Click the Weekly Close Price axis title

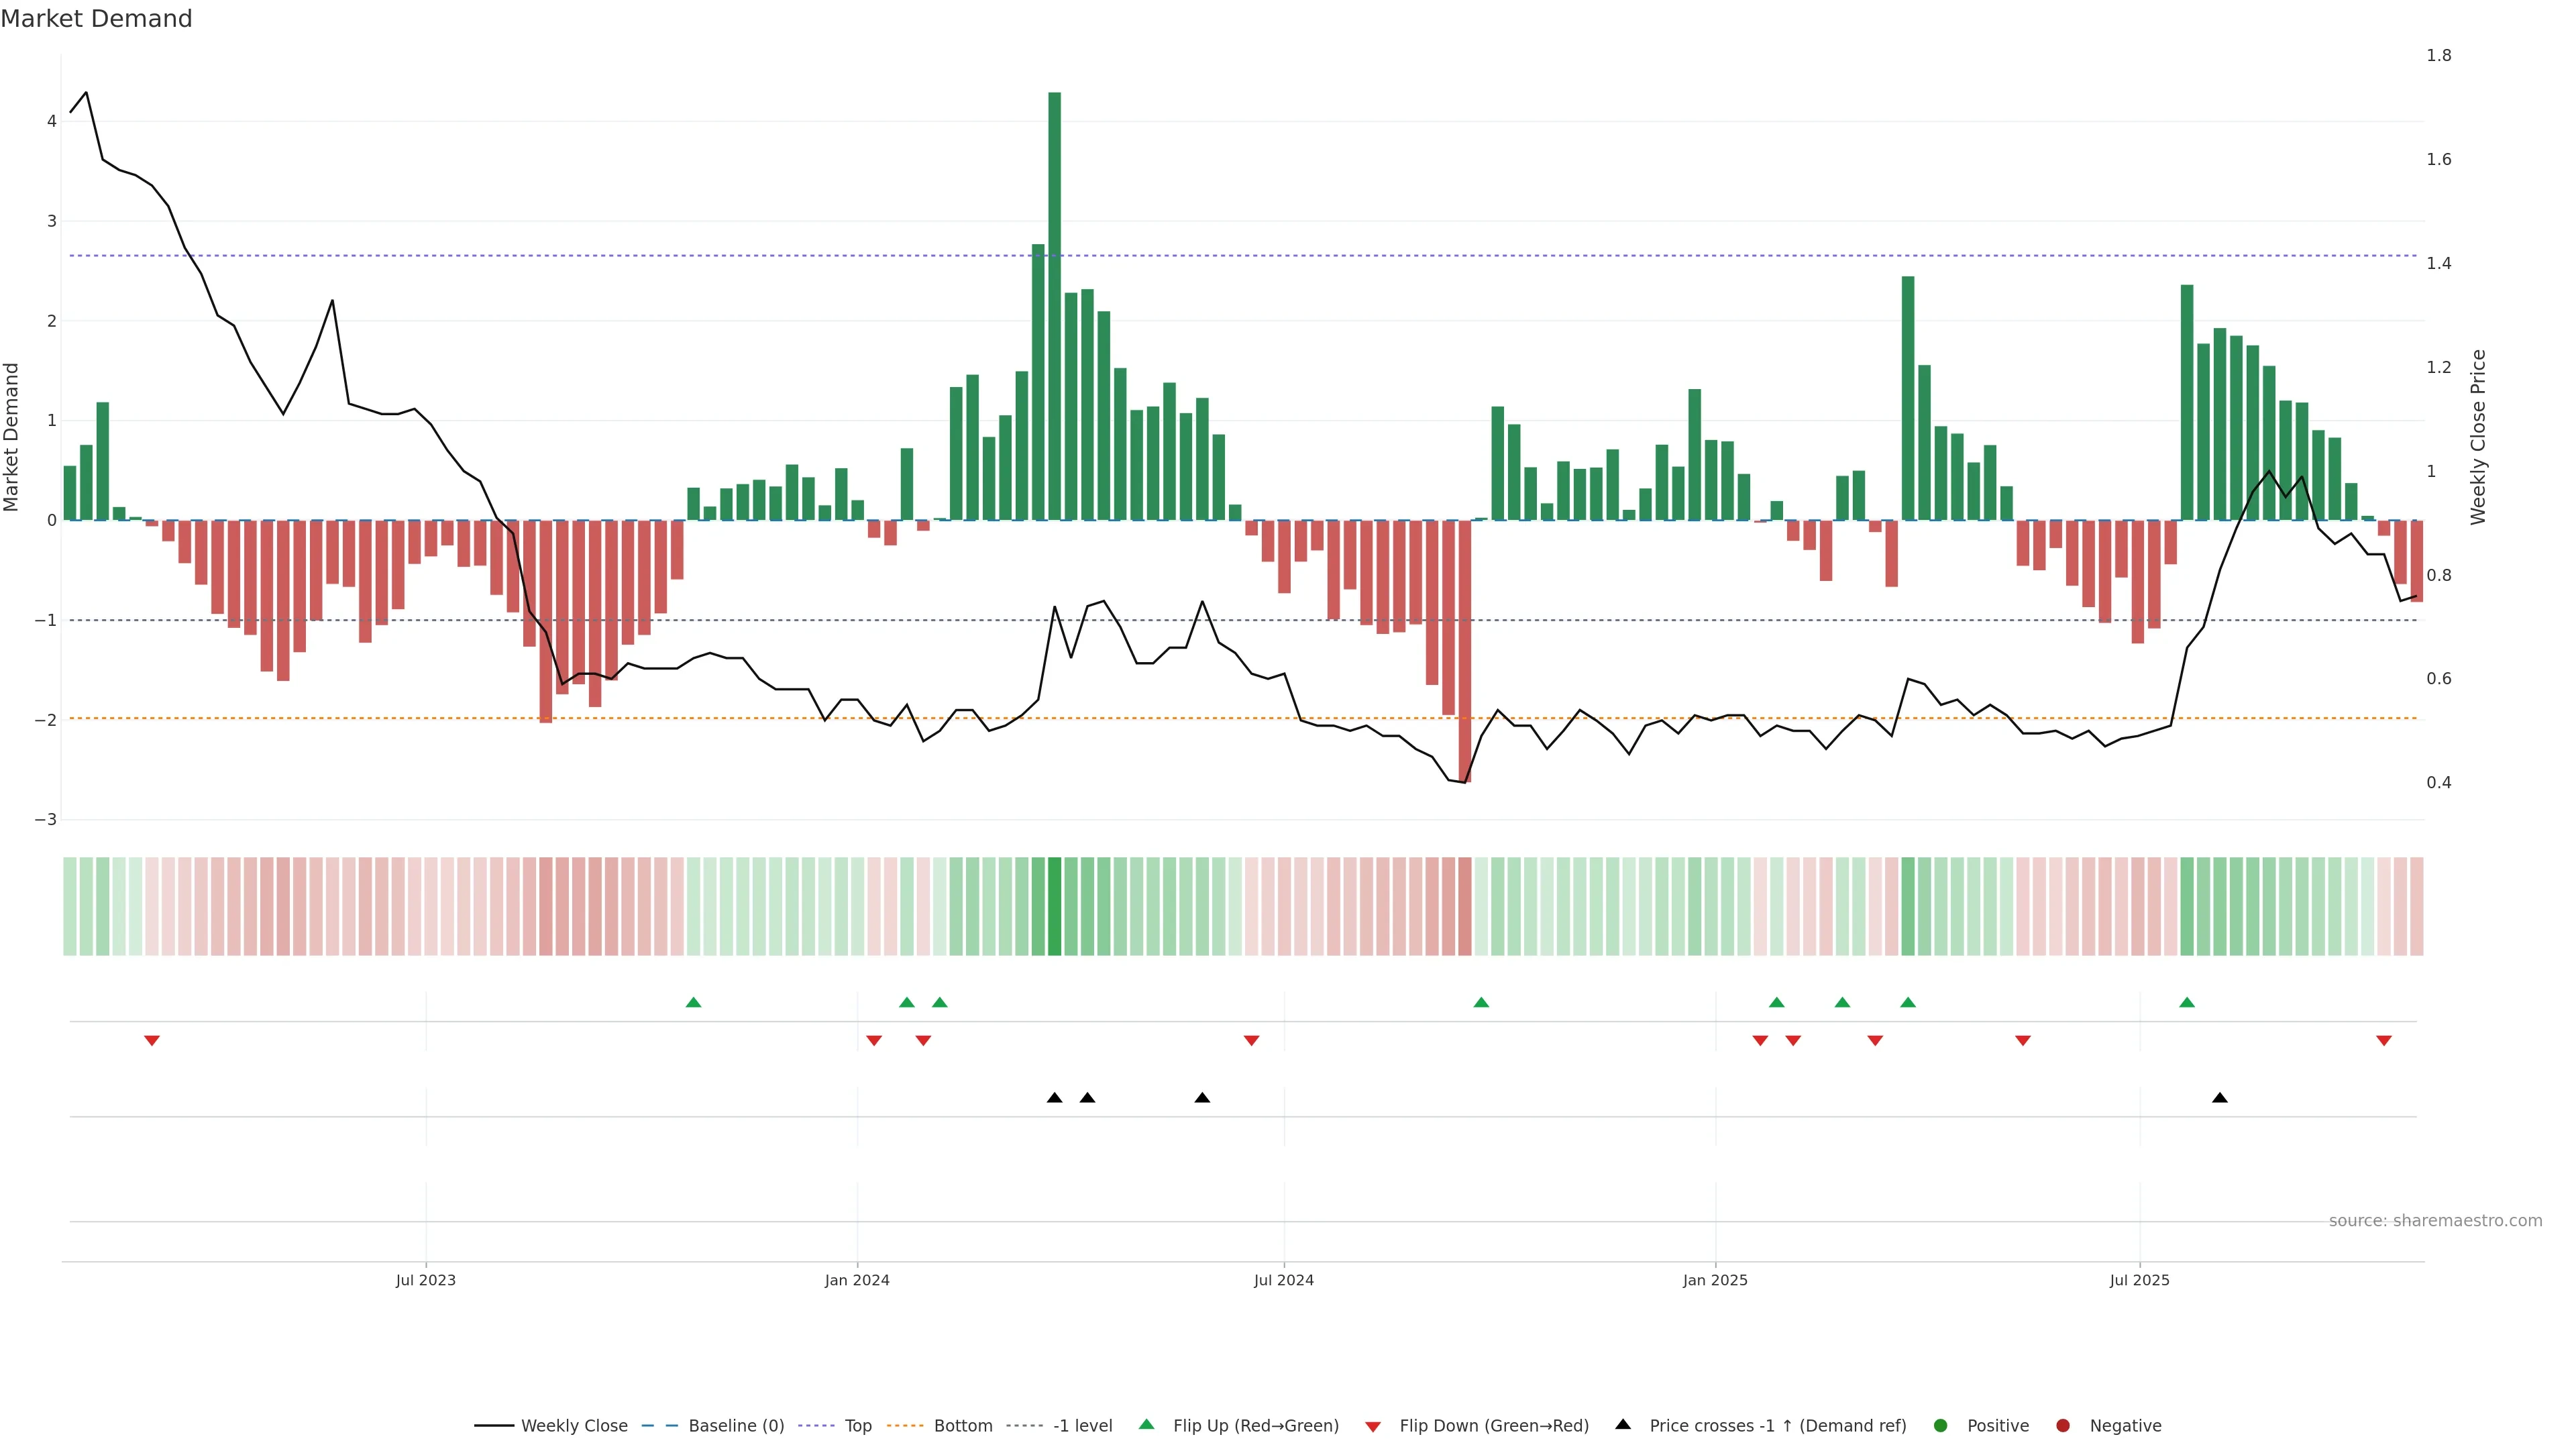pos(2477,437)
